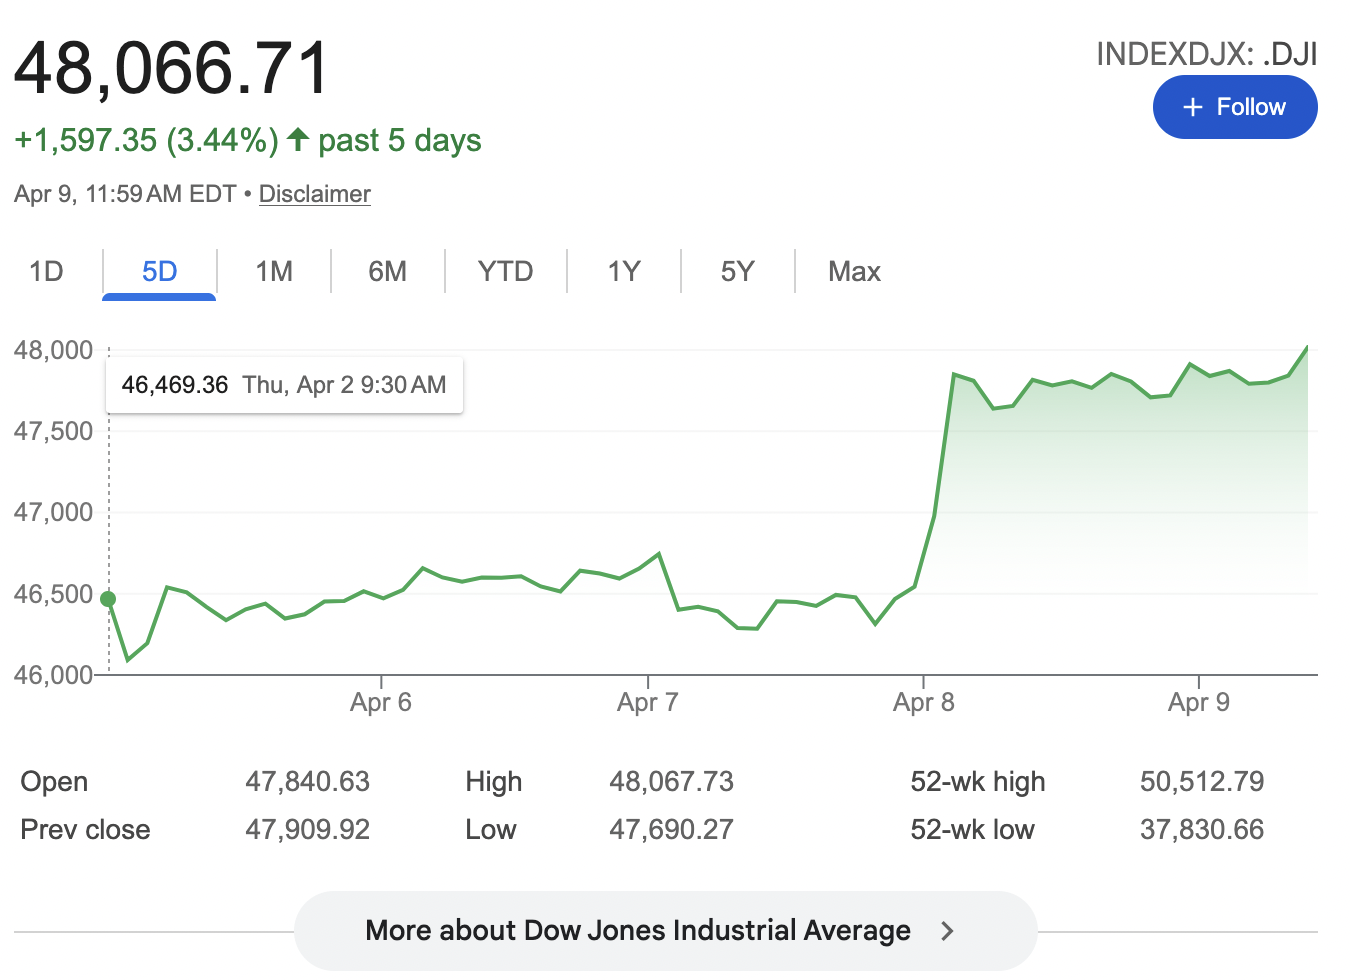Click the INDEXDJX: .DJI ticker label
Screen dimensions: 1350x980
[x=1207, y=54]
